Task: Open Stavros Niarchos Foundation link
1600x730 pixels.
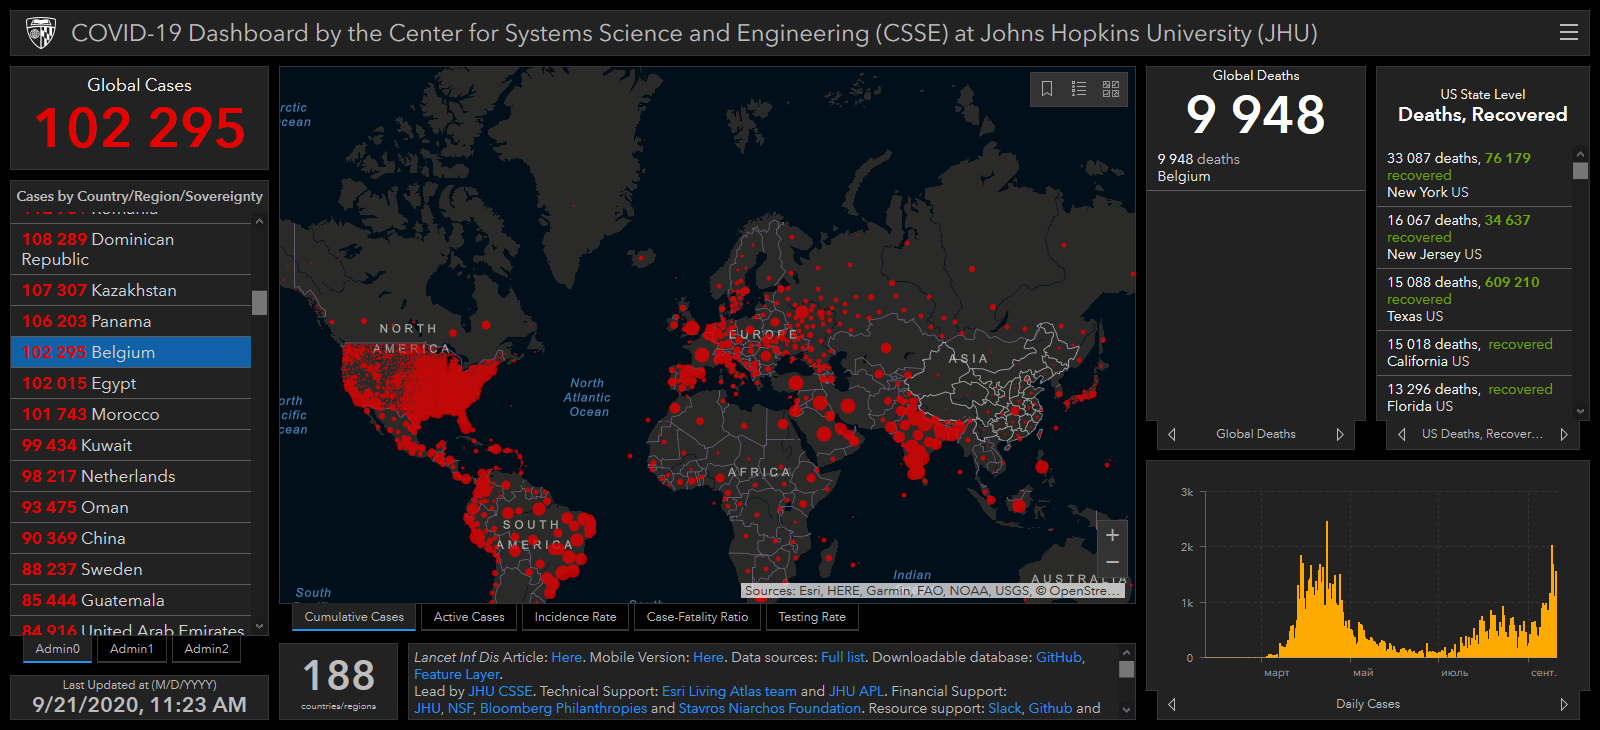Action: point(770,708)
